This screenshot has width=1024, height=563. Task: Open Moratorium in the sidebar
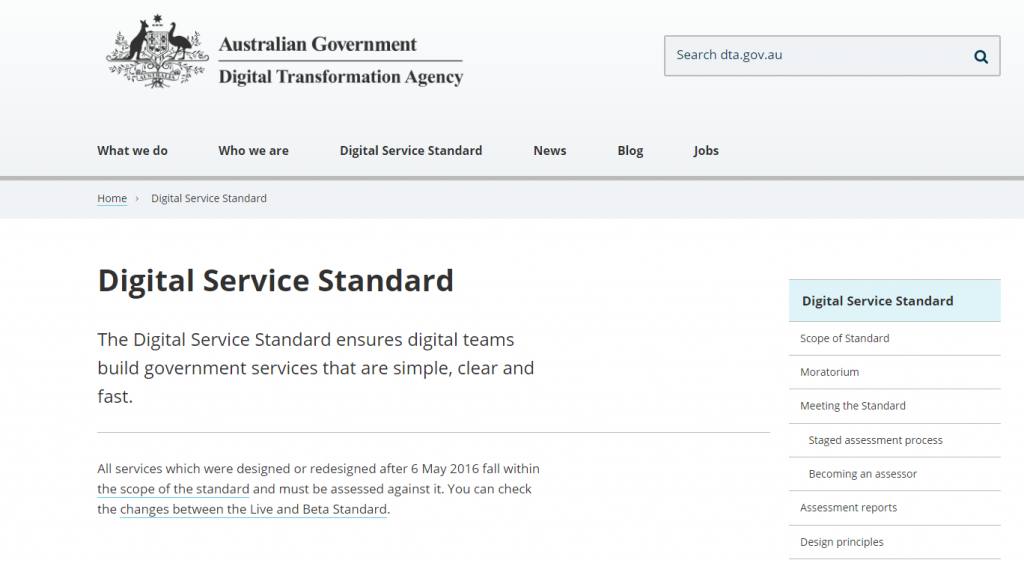coord(895,372)
